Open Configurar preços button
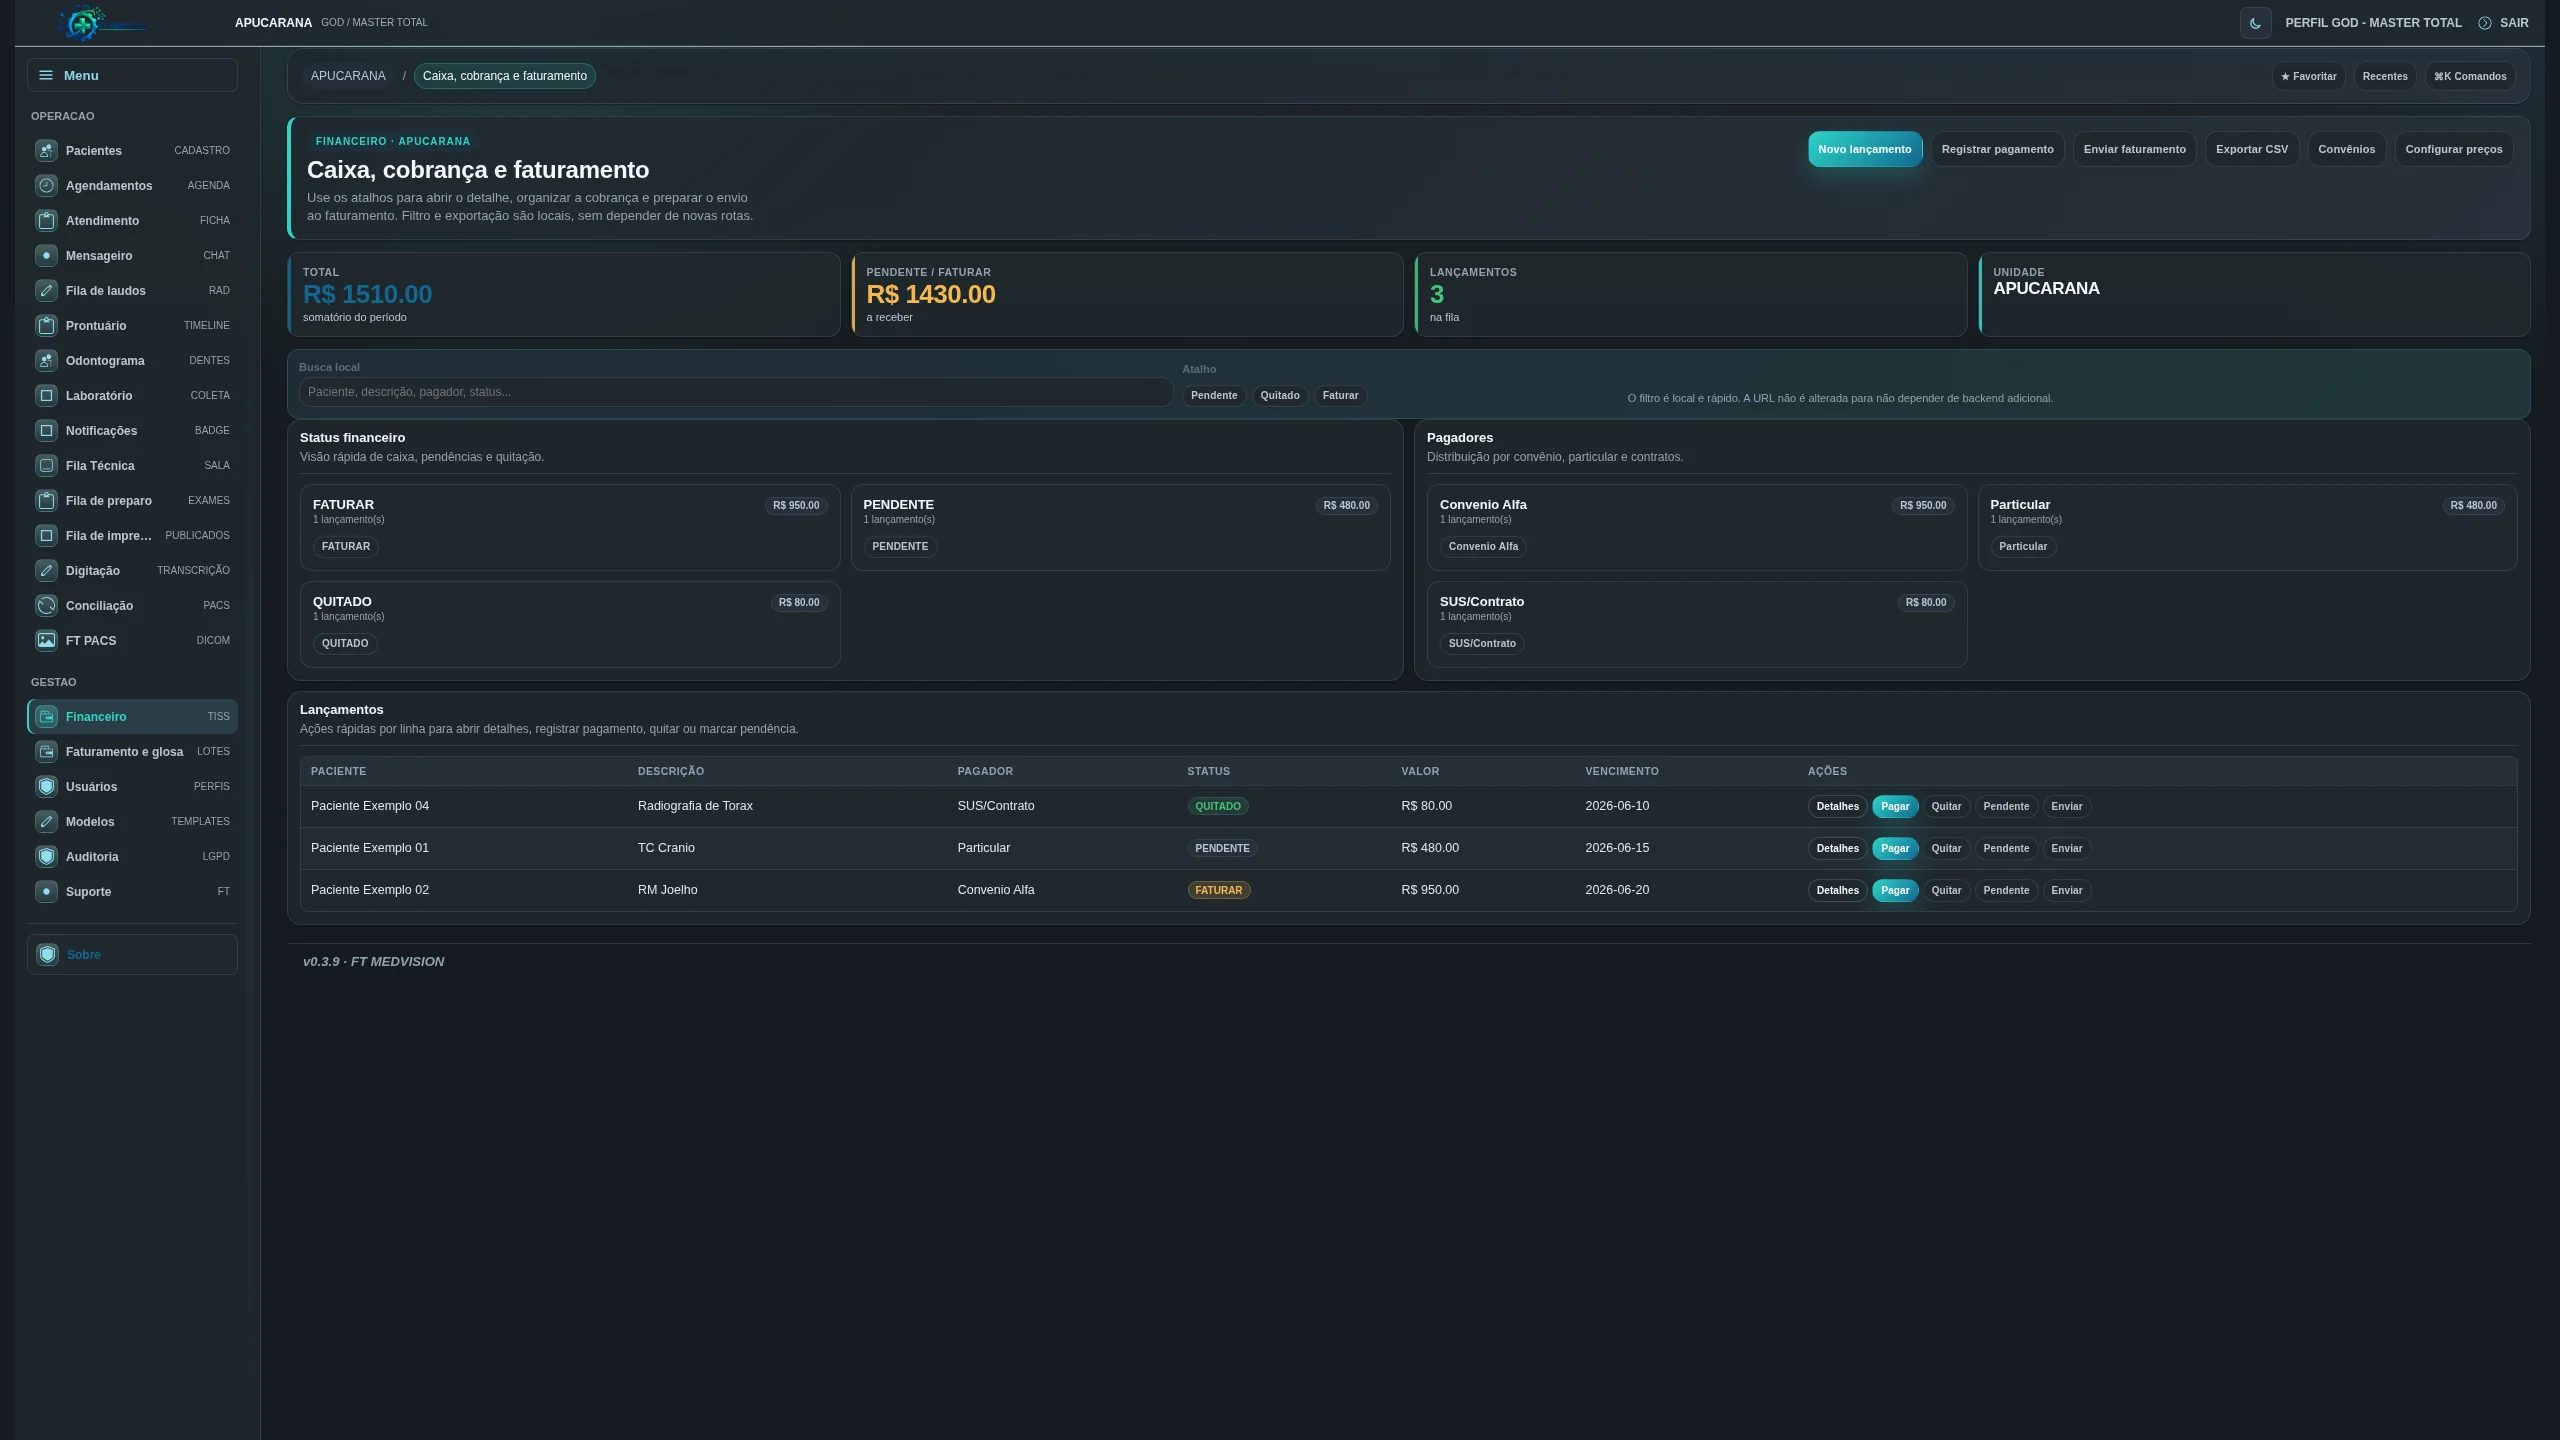The width and height of the screenshot is (2560, 1440). point(2453,149)
